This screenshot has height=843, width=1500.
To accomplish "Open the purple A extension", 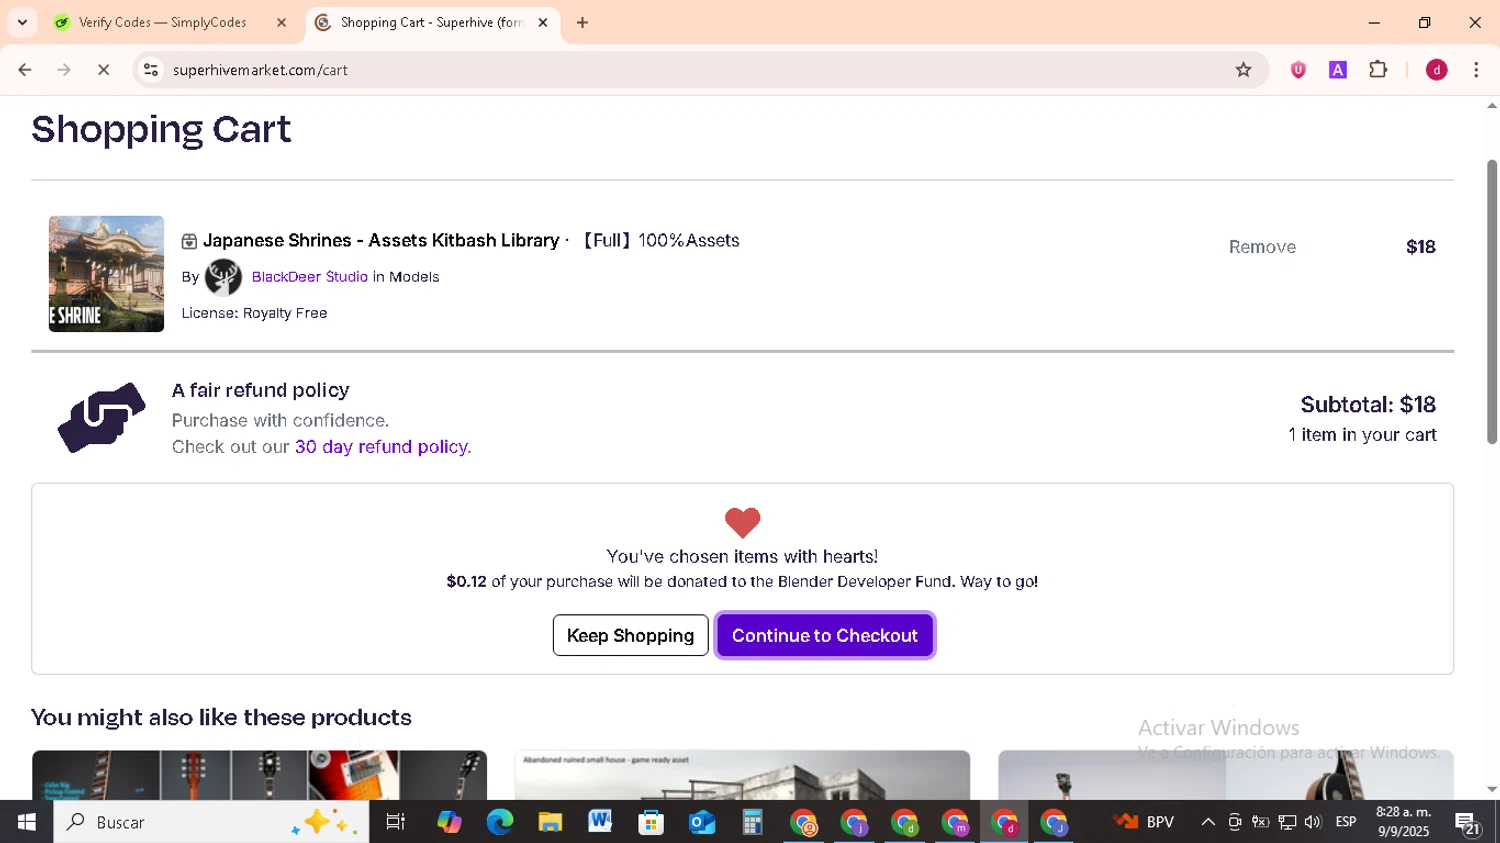I will (x=1338, y=70).
